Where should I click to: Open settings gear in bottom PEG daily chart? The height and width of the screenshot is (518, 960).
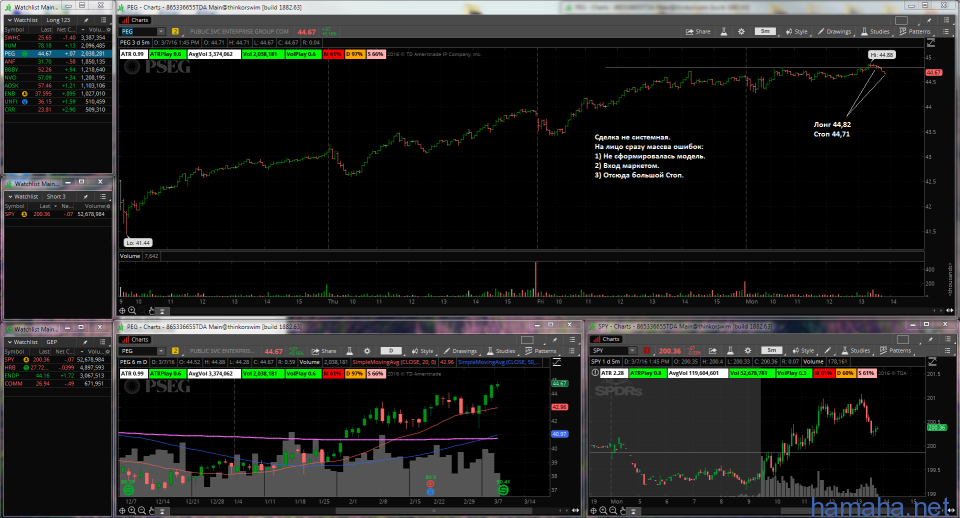point(367,351)
